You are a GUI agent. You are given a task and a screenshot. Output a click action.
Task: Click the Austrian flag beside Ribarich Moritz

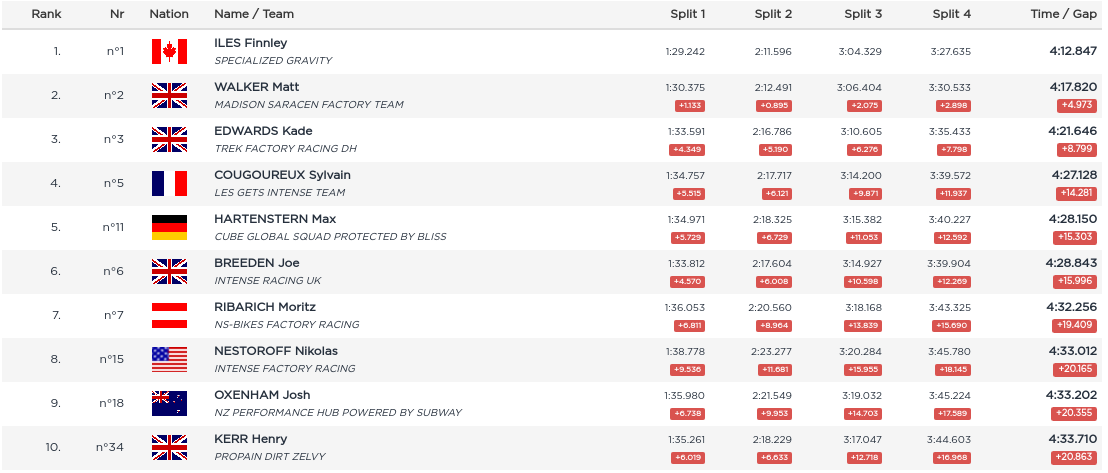coord(169,315)
